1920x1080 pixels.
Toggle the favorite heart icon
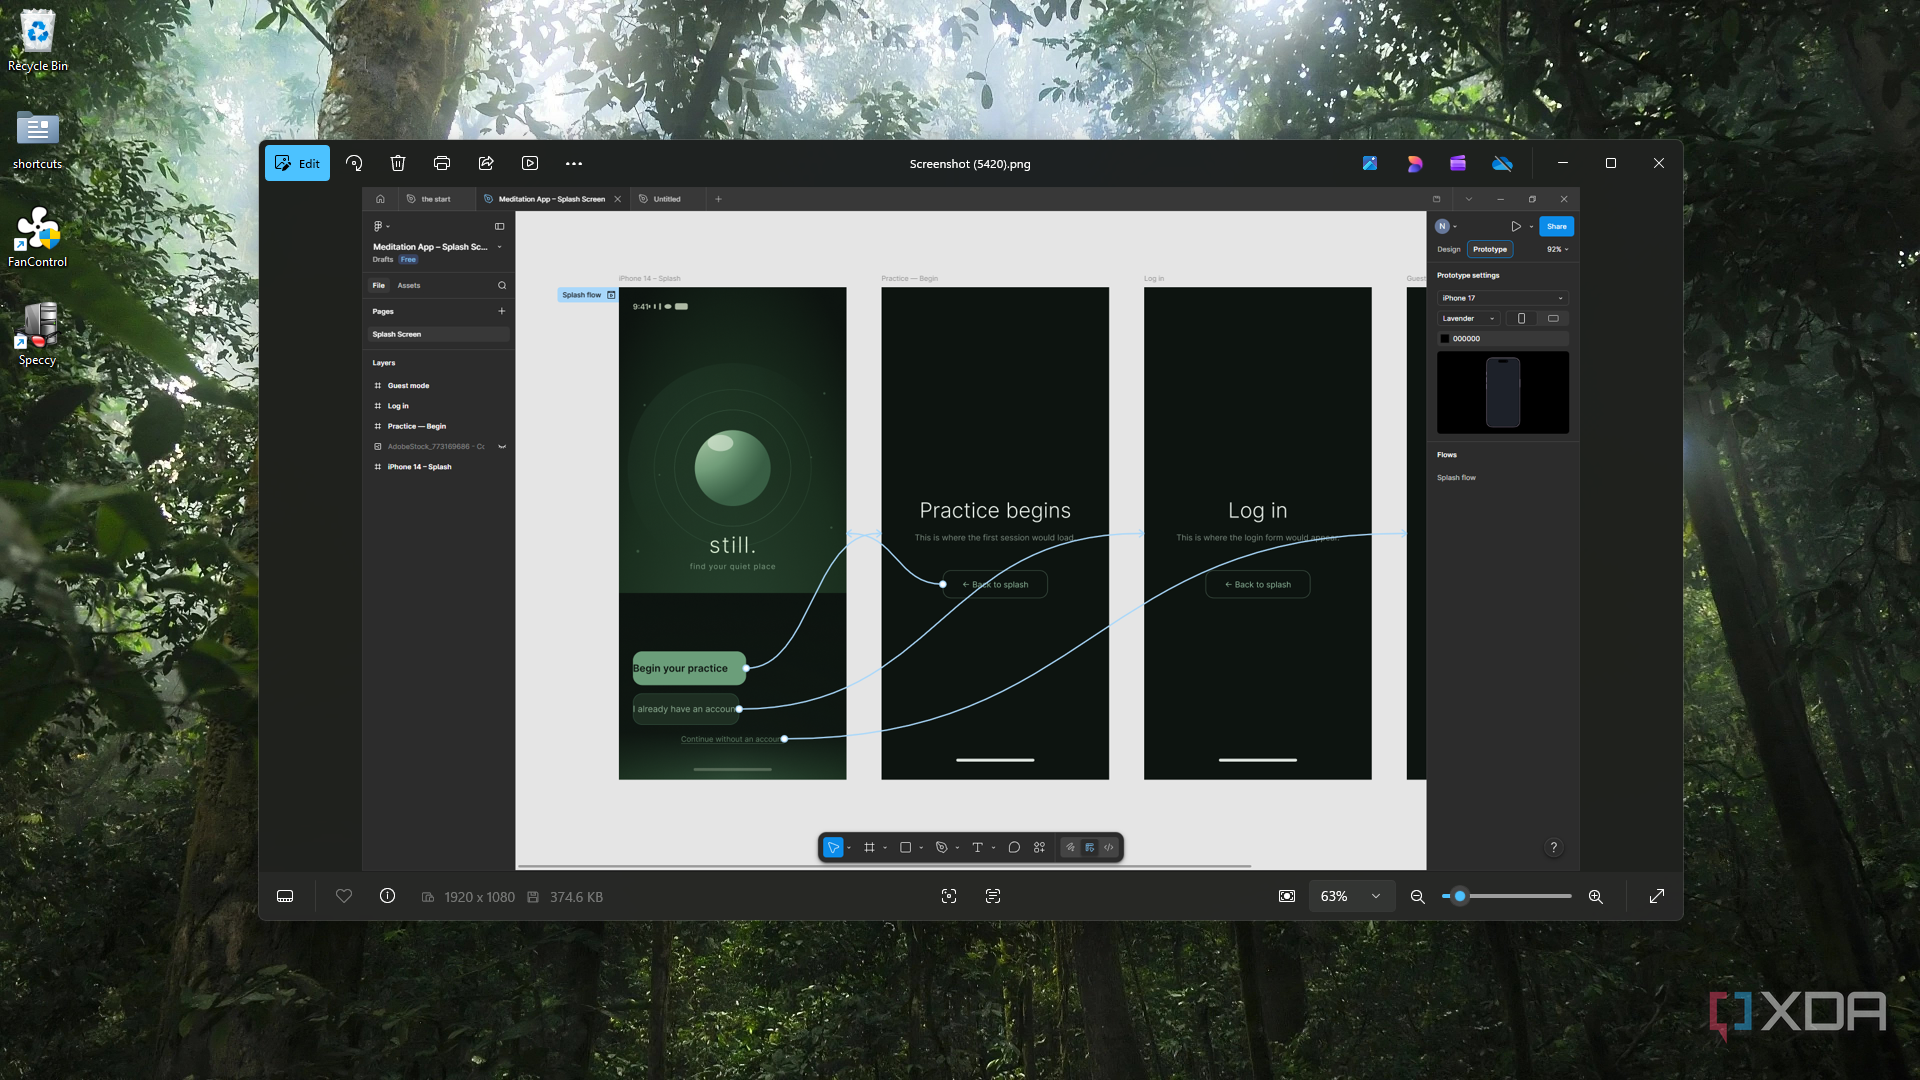[x=344, y=896]
